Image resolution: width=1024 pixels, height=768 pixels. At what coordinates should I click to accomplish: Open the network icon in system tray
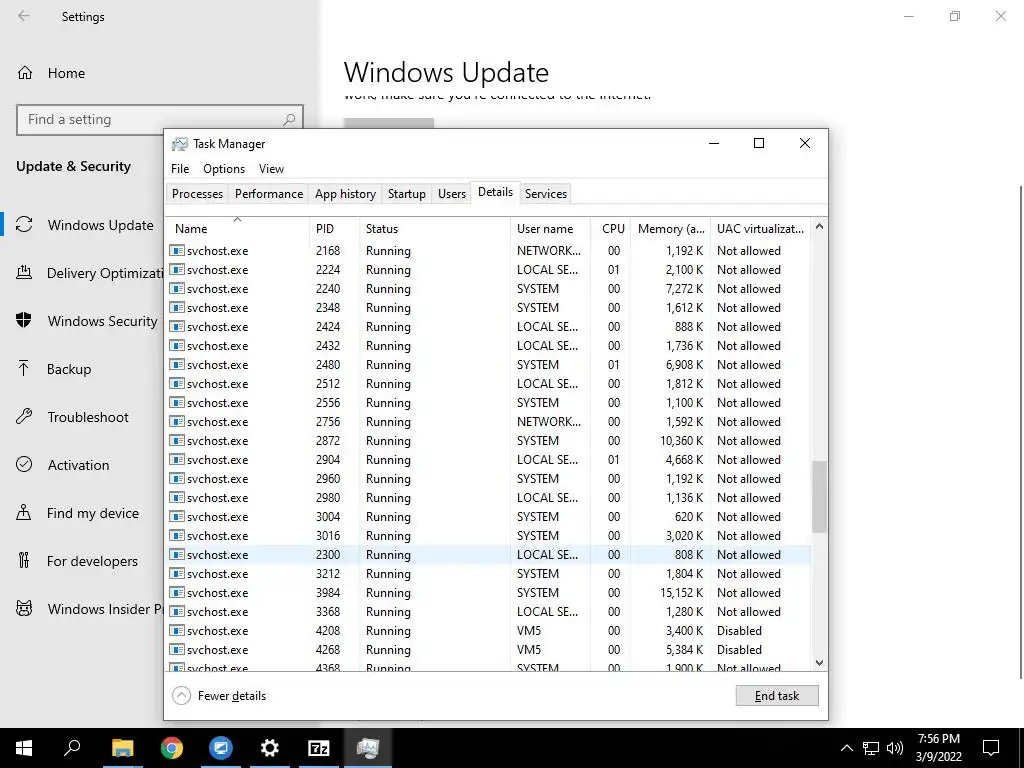(x=871, y=748)
